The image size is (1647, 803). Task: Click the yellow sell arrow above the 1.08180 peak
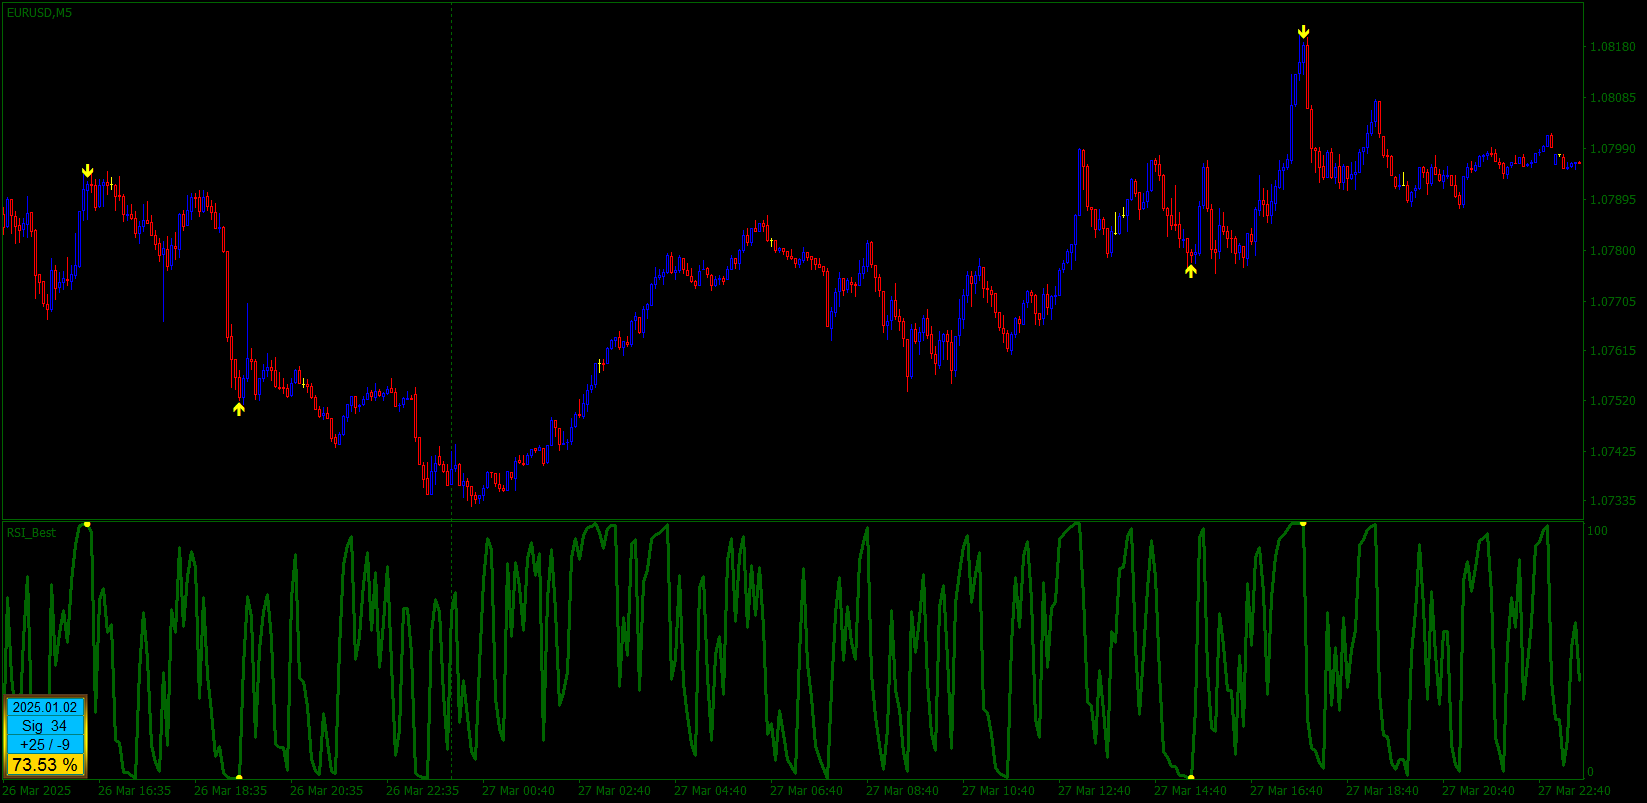[1303, 32]
